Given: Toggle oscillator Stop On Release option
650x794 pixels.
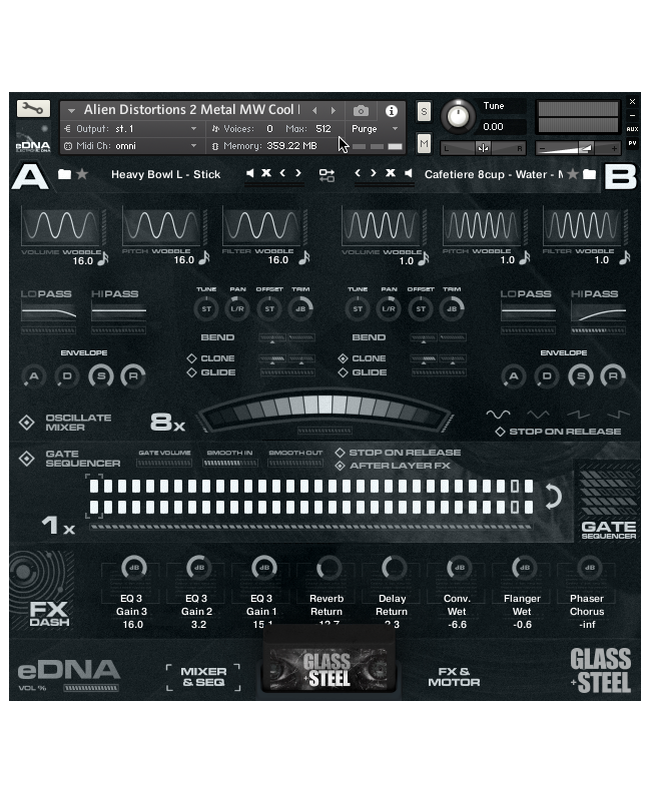Looking at the screenshot, I should 500,431.
